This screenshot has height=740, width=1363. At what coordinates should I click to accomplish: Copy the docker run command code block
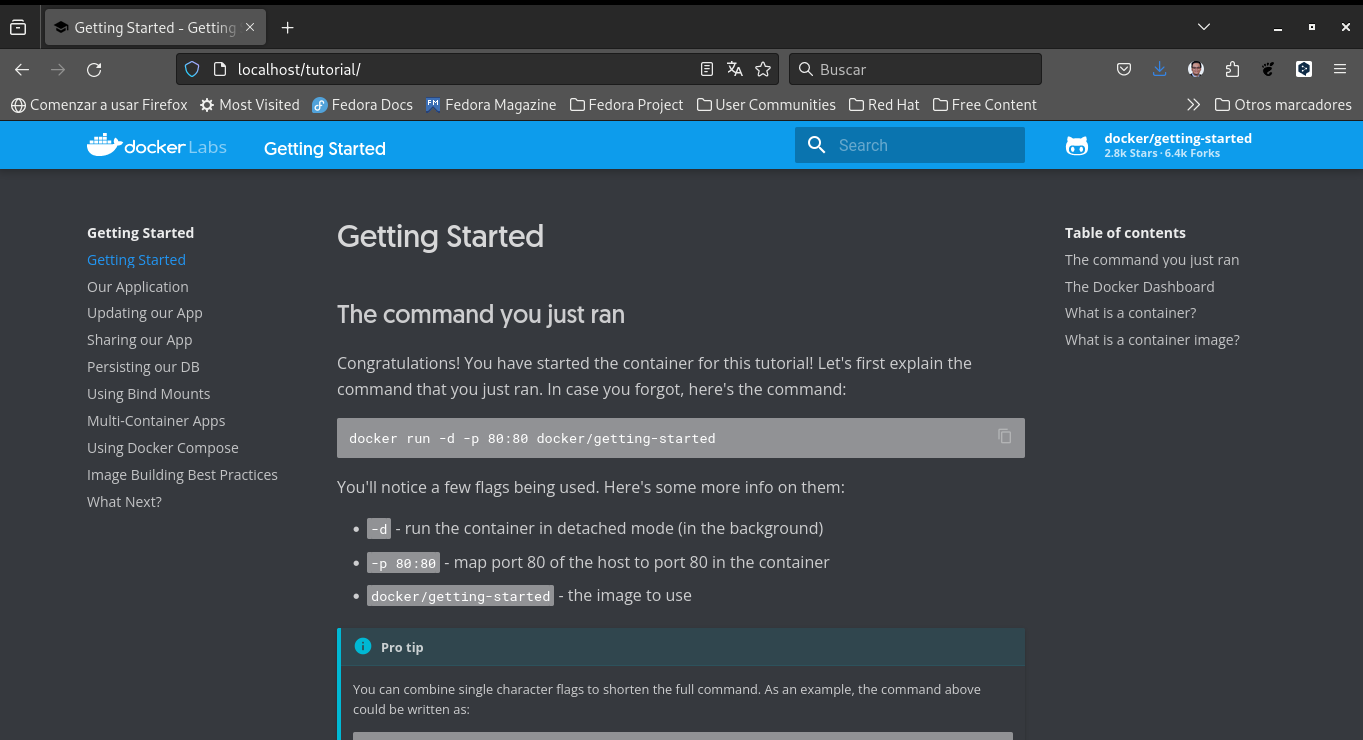point(1004,436)
